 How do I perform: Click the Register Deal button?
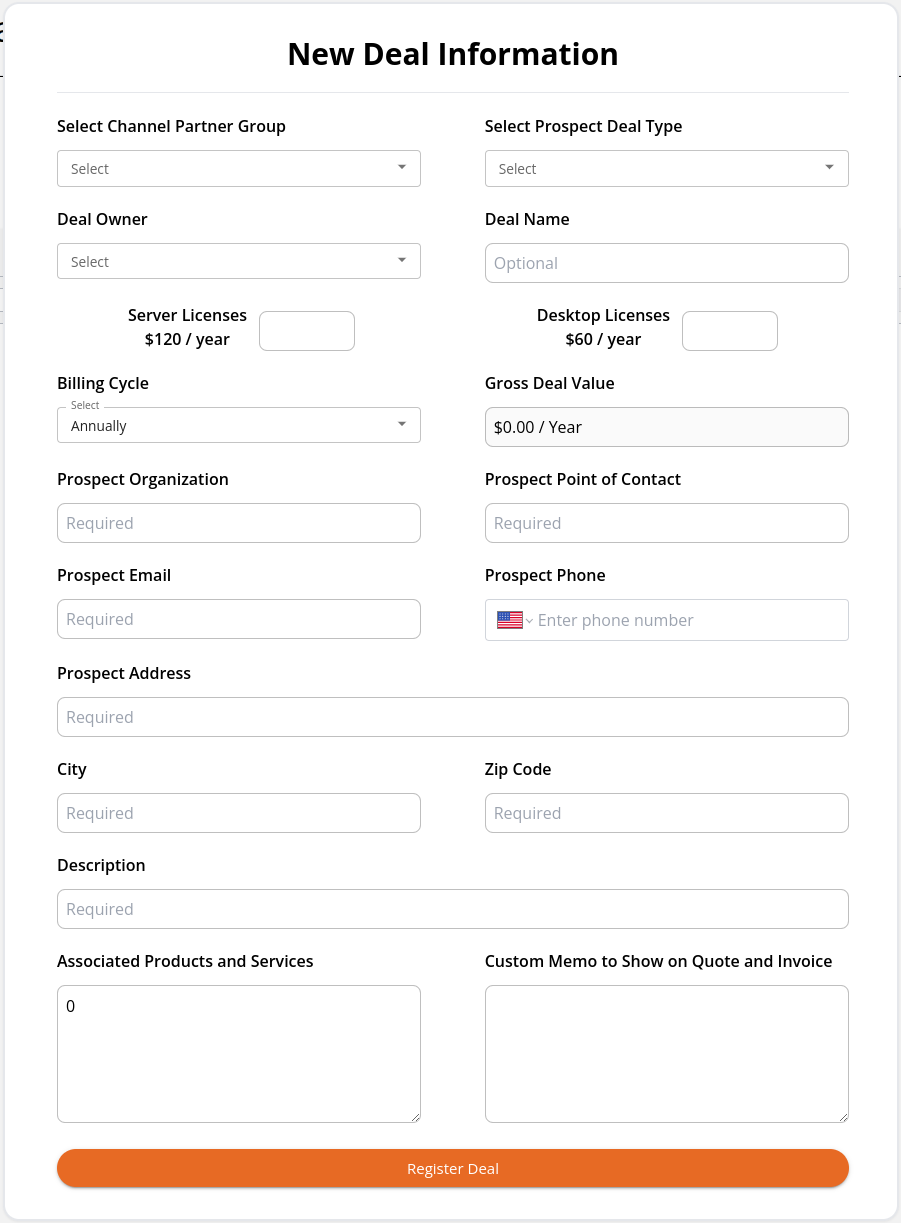coord(453,1168)
